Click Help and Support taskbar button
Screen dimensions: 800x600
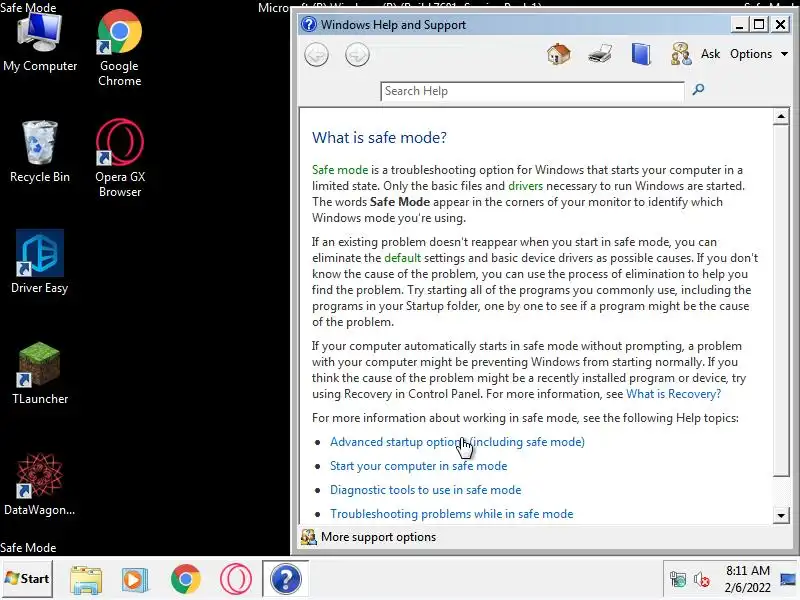tap(286, 579)
